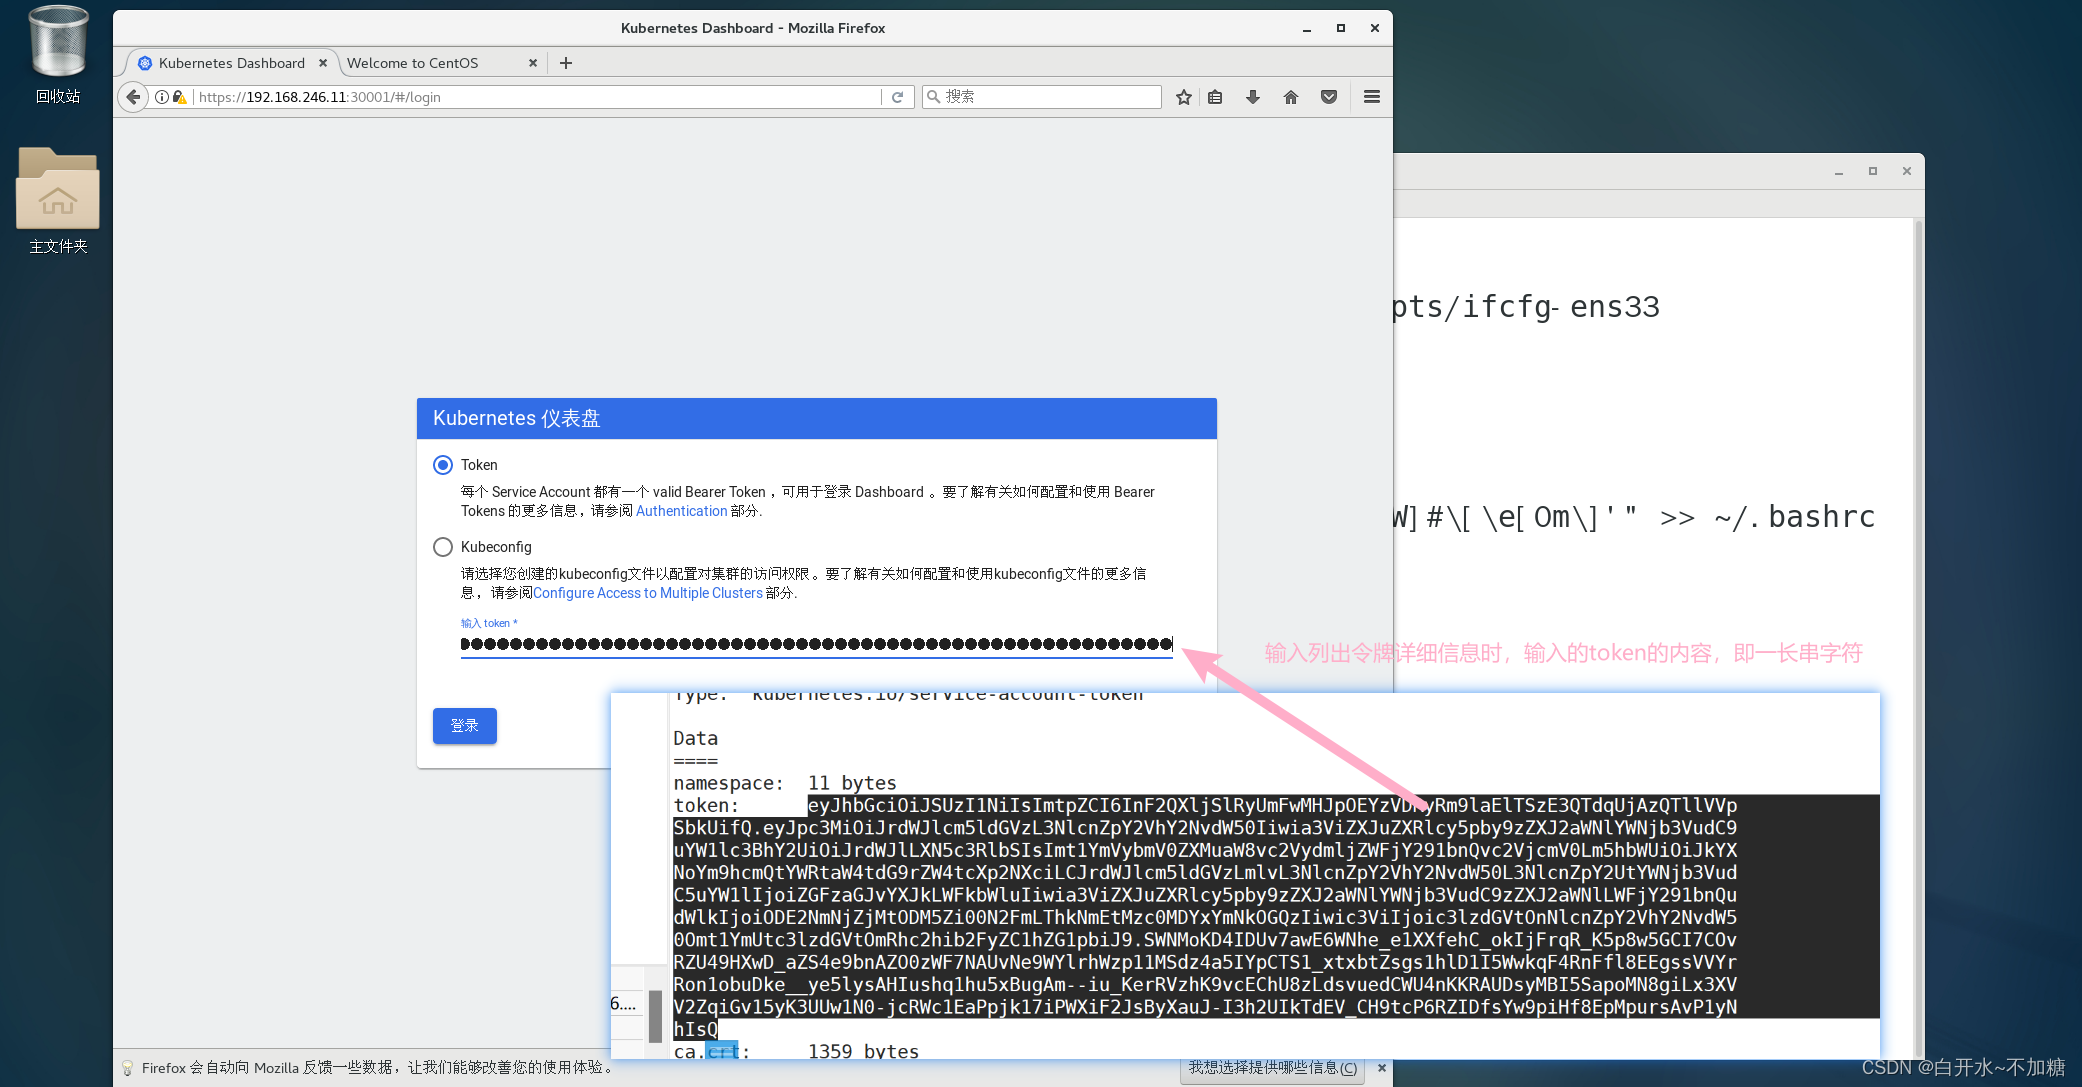The height and width of the screenshot is (1087, 2082).
Task: Show bookmarks list icon
Action: click(1215, 97)
